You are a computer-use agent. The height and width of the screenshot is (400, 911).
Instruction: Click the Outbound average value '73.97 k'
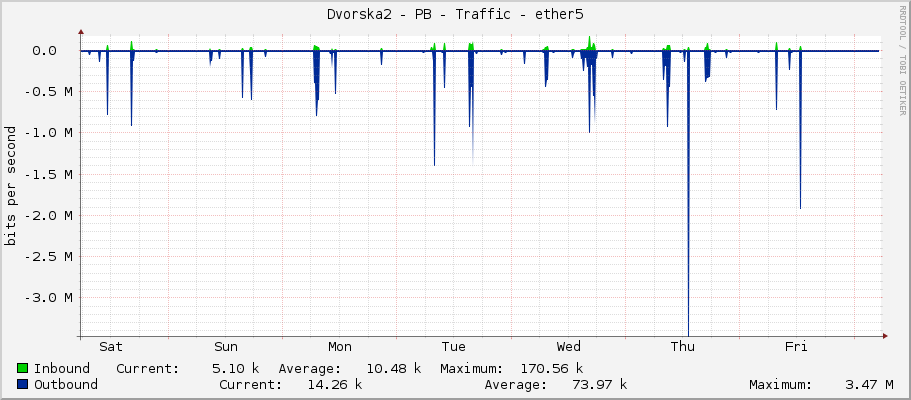point(599,384)
